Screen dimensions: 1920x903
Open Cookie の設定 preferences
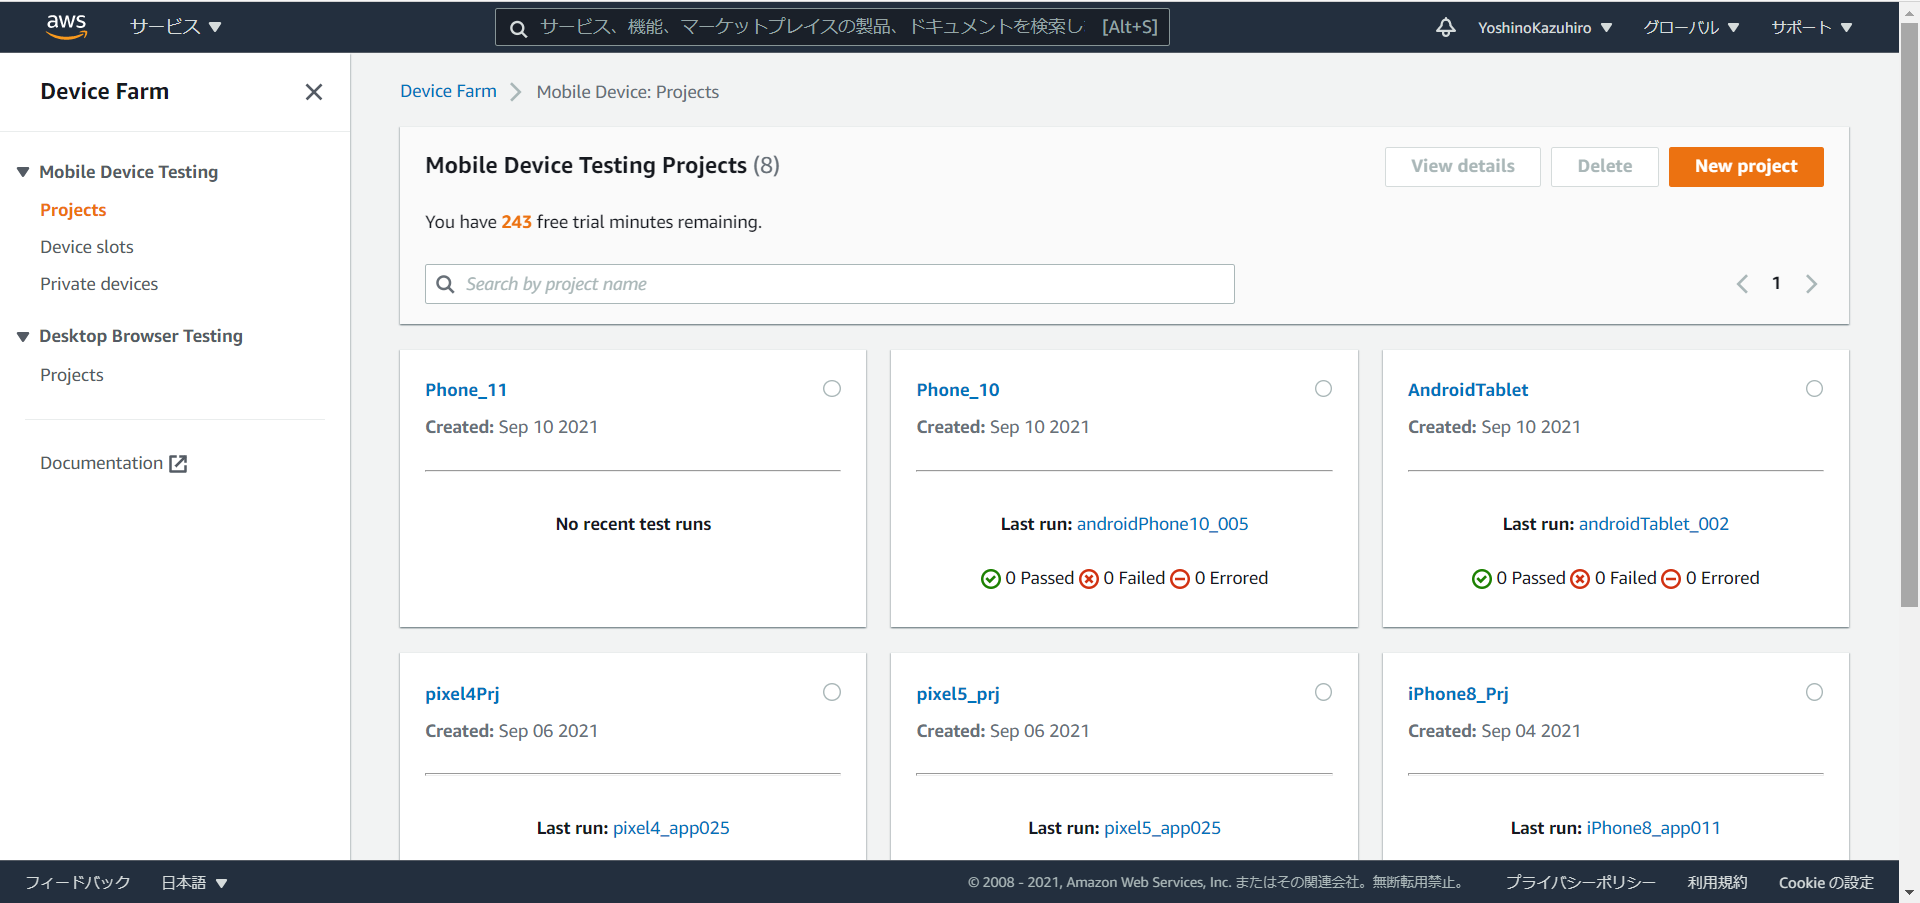click(x=1826, y=883)
